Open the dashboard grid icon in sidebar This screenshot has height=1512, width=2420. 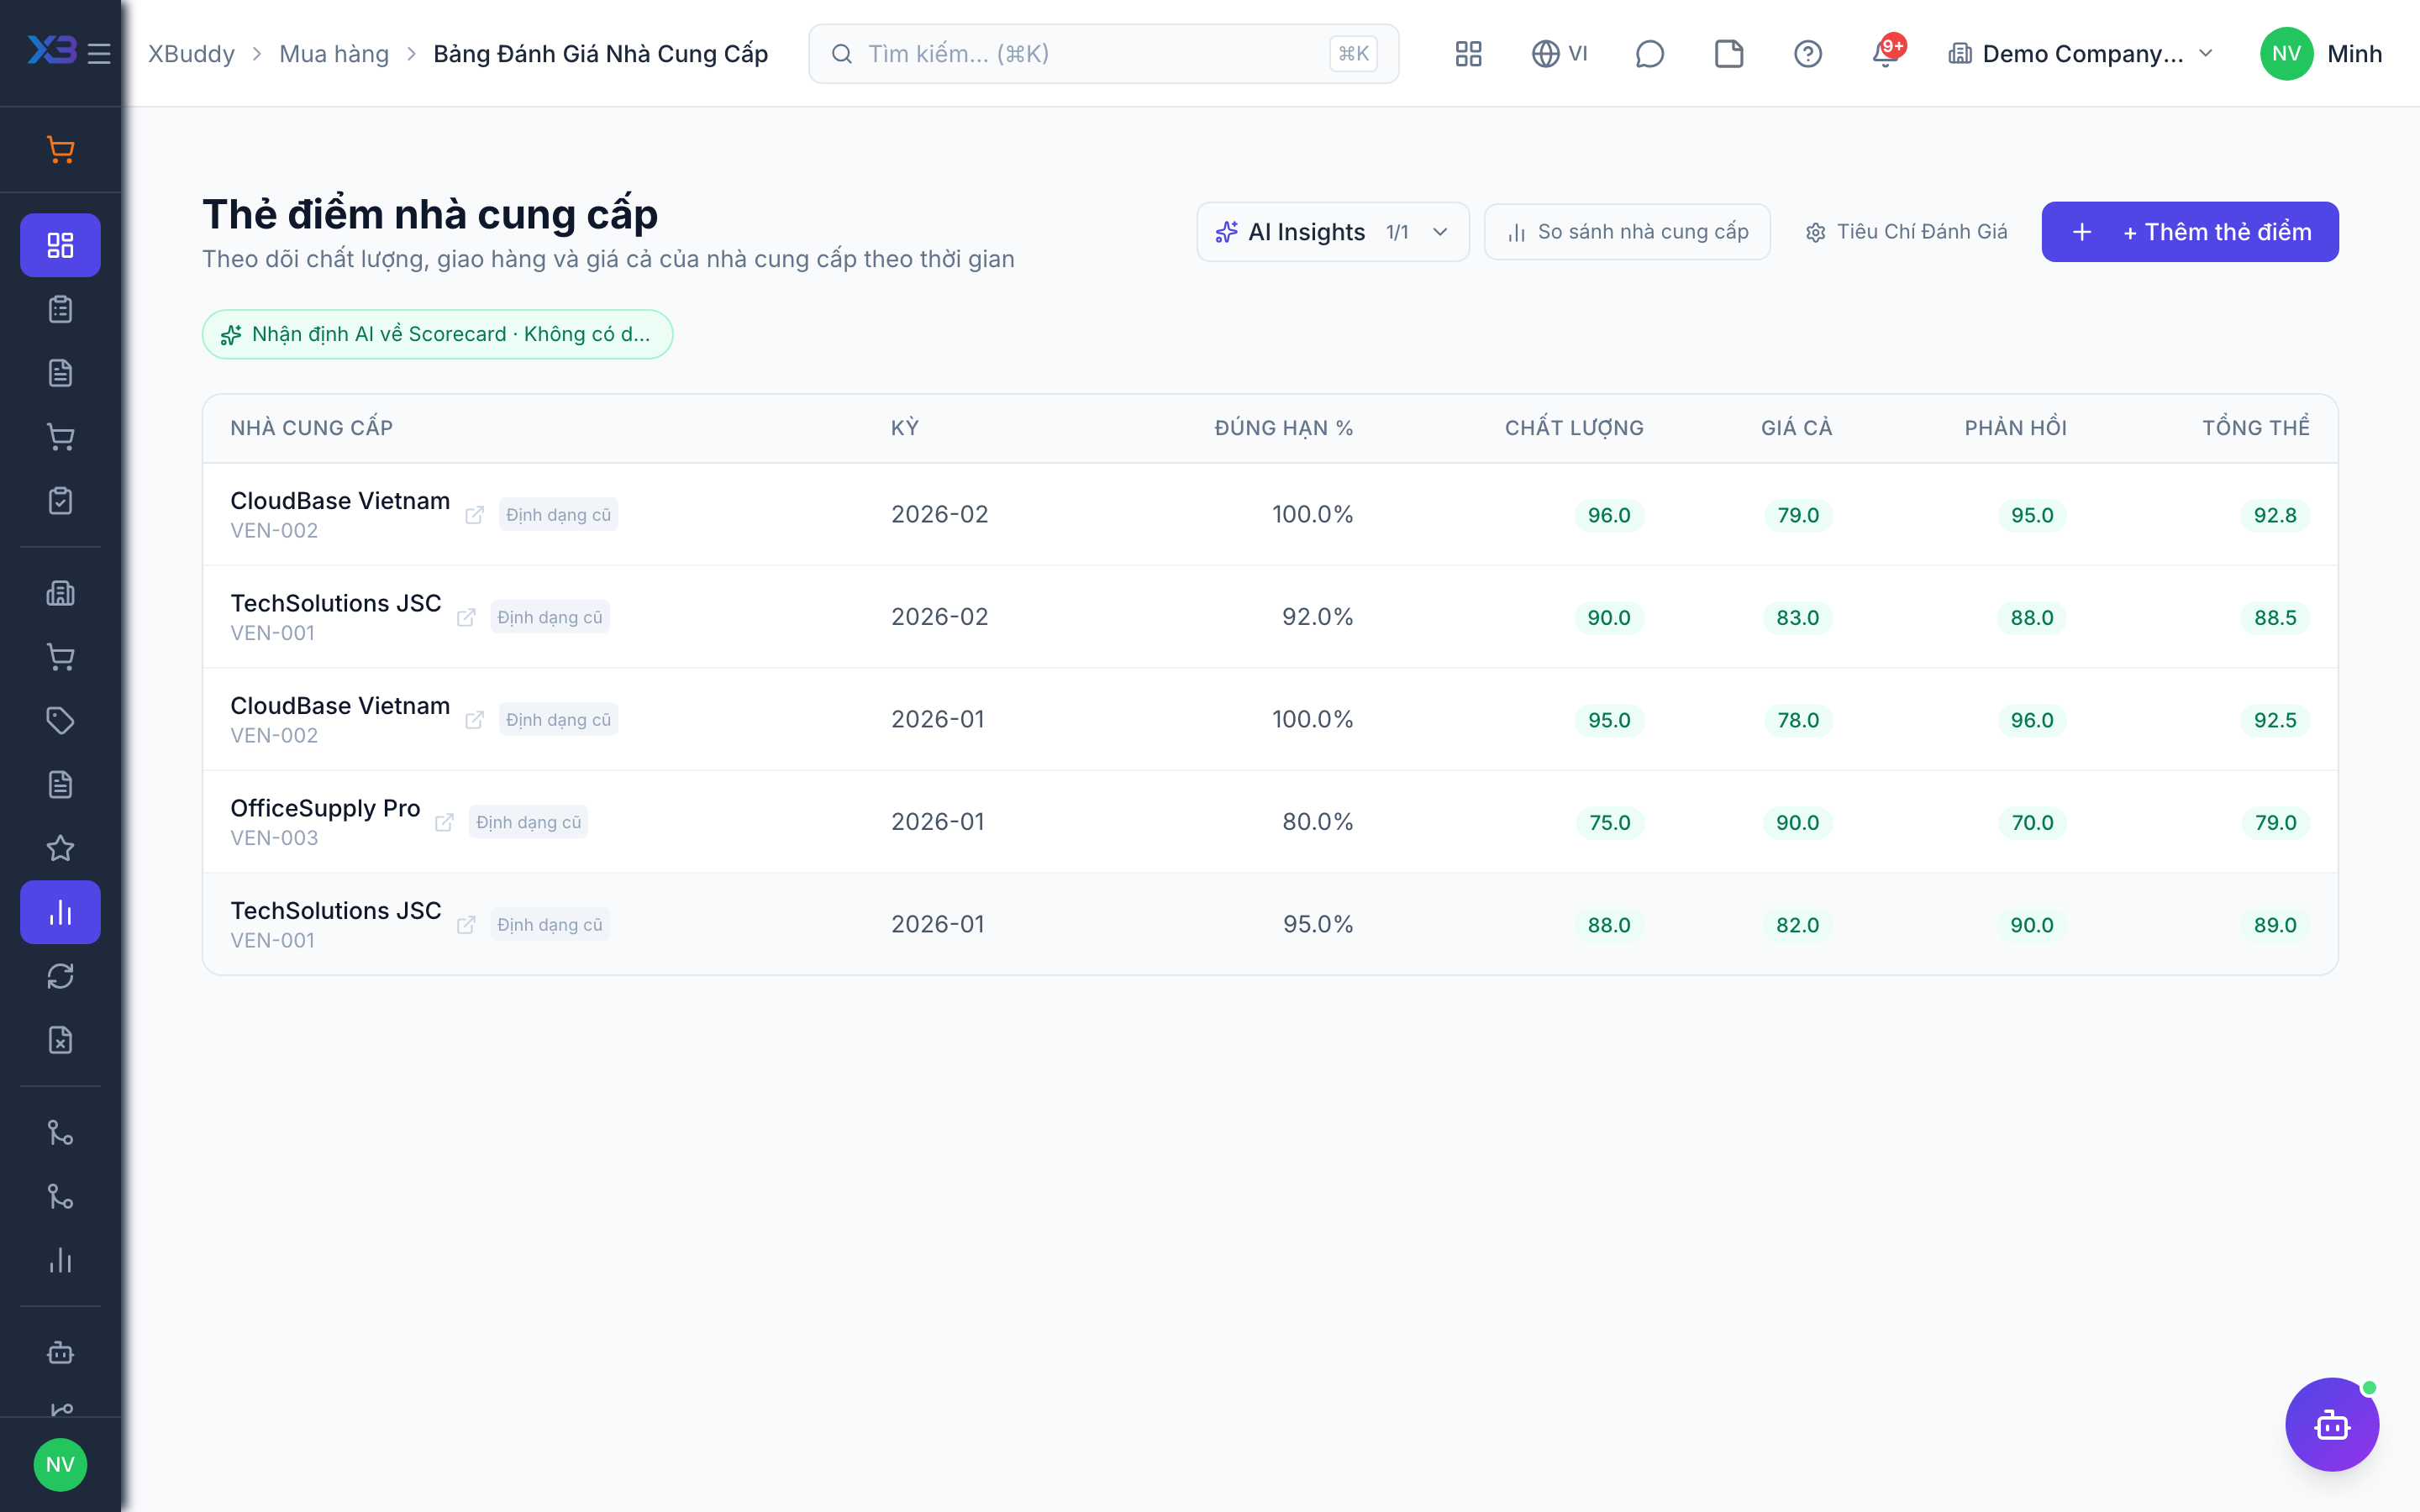[60, 245]
